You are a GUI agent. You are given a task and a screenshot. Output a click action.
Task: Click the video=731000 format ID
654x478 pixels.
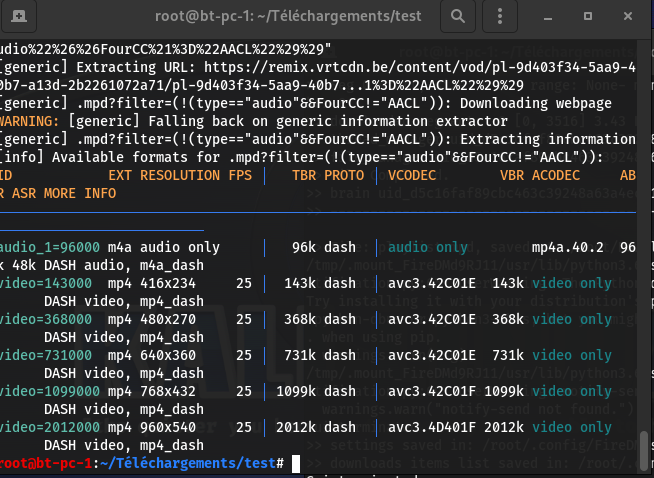point(45,355)
